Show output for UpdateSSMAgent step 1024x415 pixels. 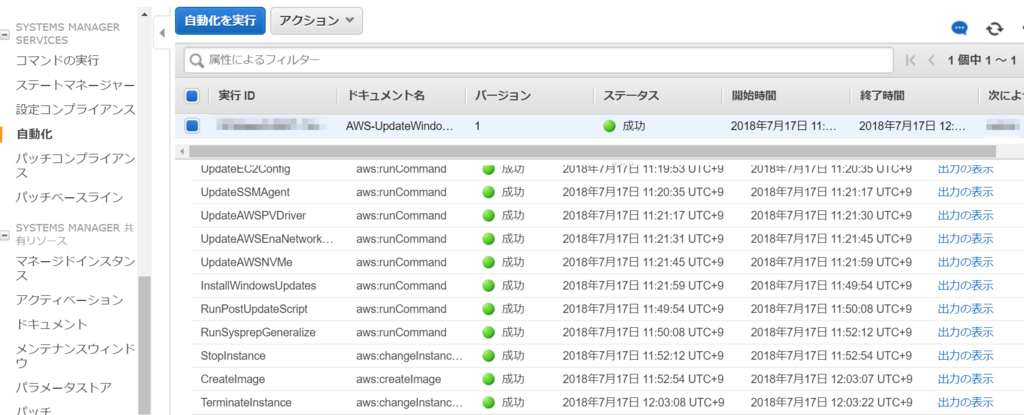click(965, 192)
